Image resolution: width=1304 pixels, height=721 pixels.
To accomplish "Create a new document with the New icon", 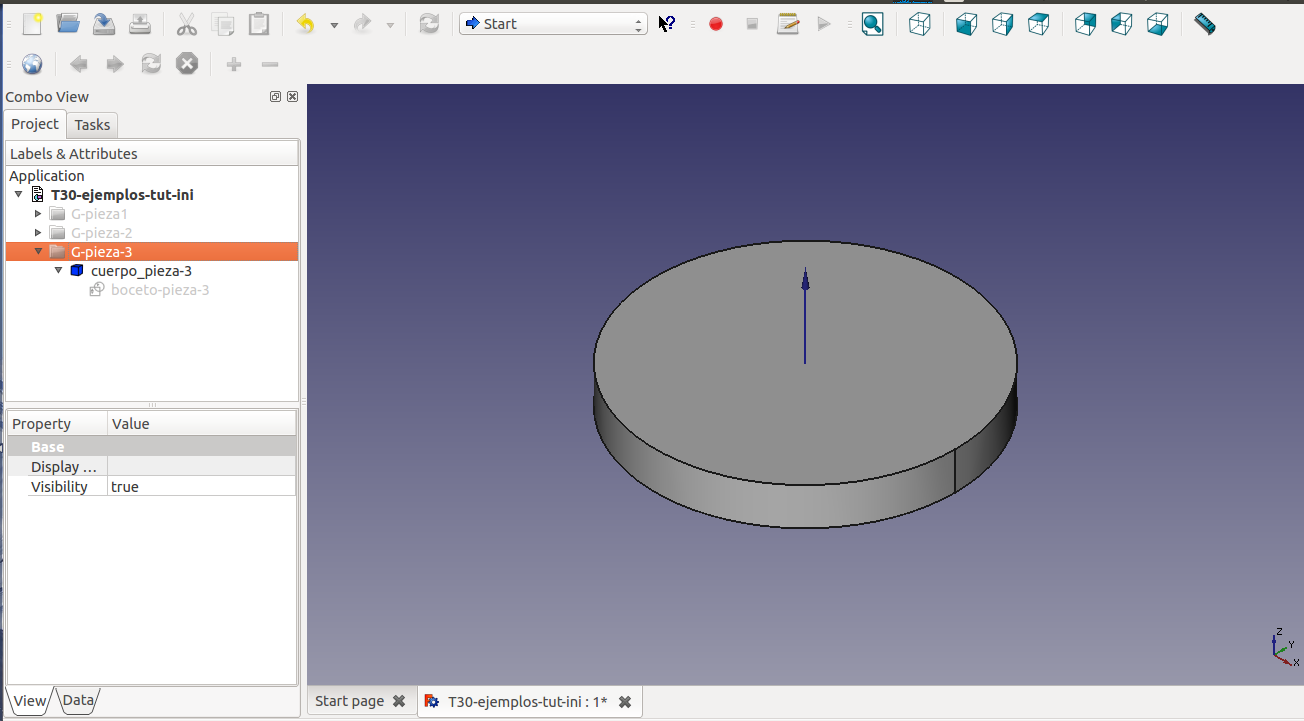I will coord(32,24).
